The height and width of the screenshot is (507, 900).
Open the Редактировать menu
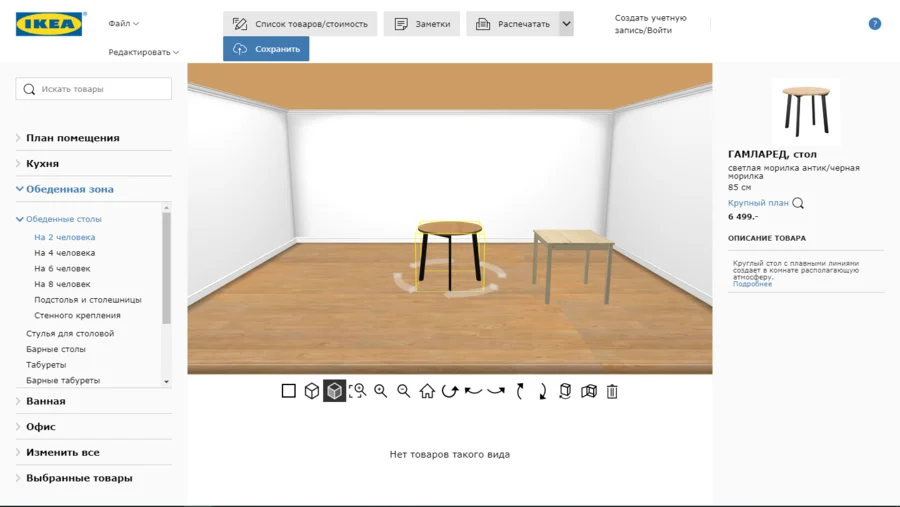143,52
